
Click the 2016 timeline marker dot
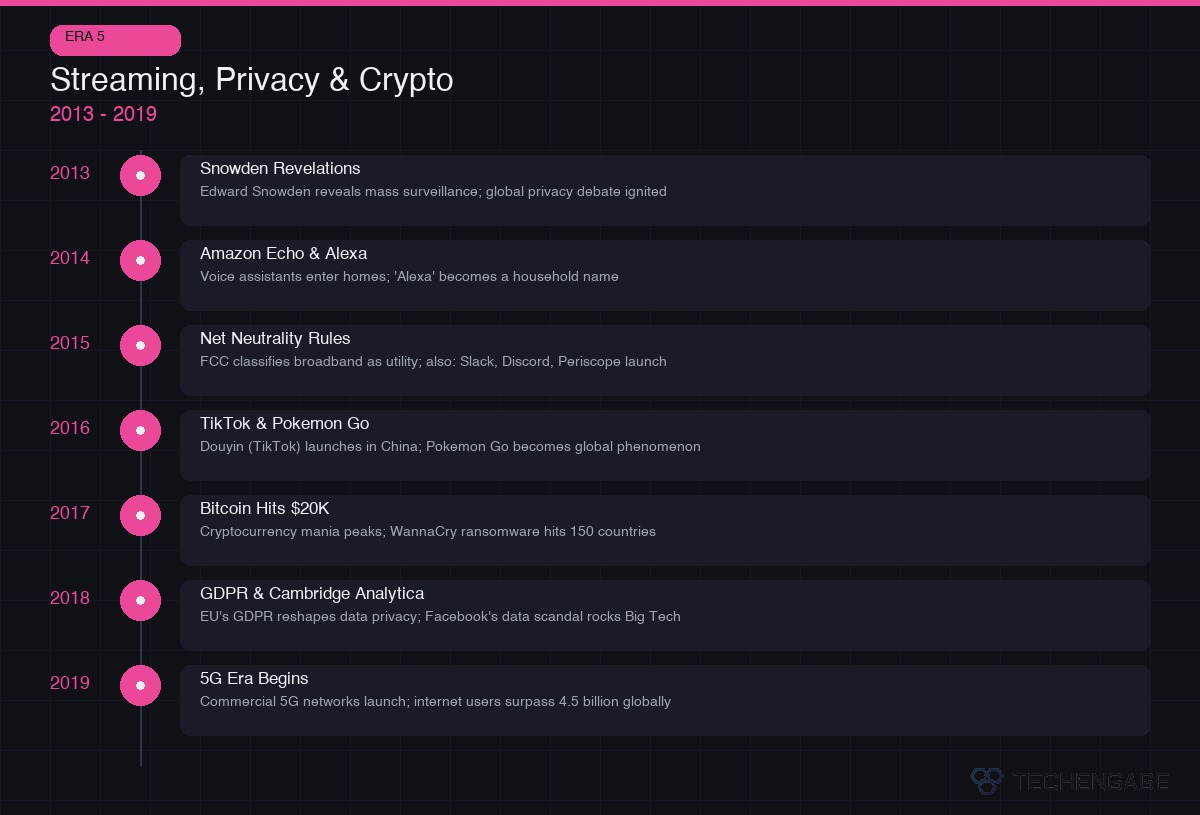pyautogui.click(x=140, y=430)
